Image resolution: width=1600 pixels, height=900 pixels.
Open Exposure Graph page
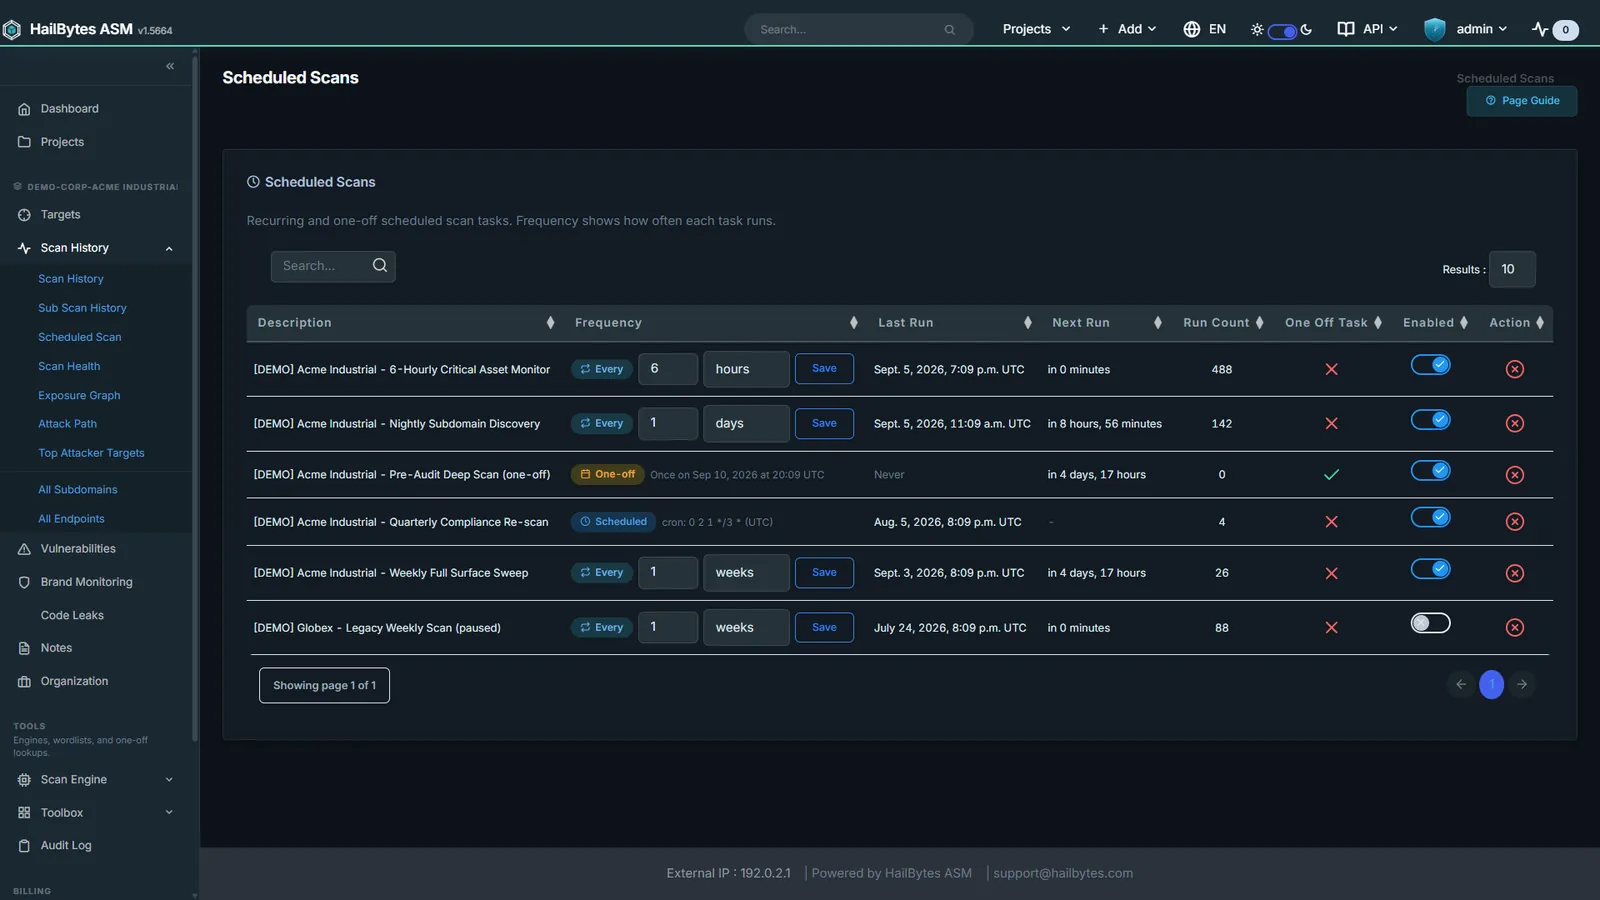coord(79,395)
